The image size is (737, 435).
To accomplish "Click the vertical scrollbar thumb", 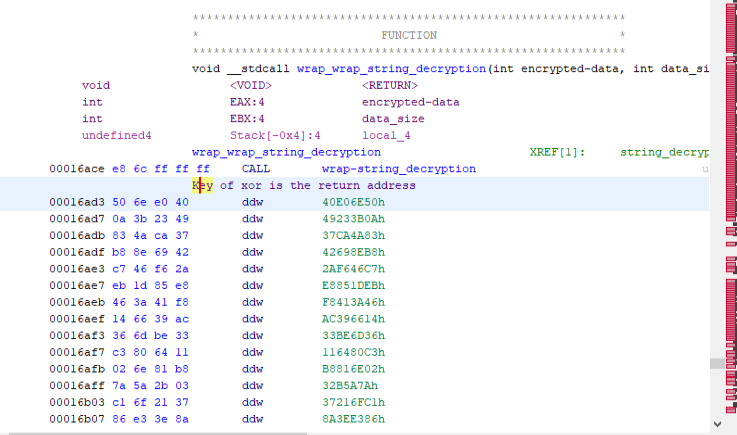I will [717, 364].
